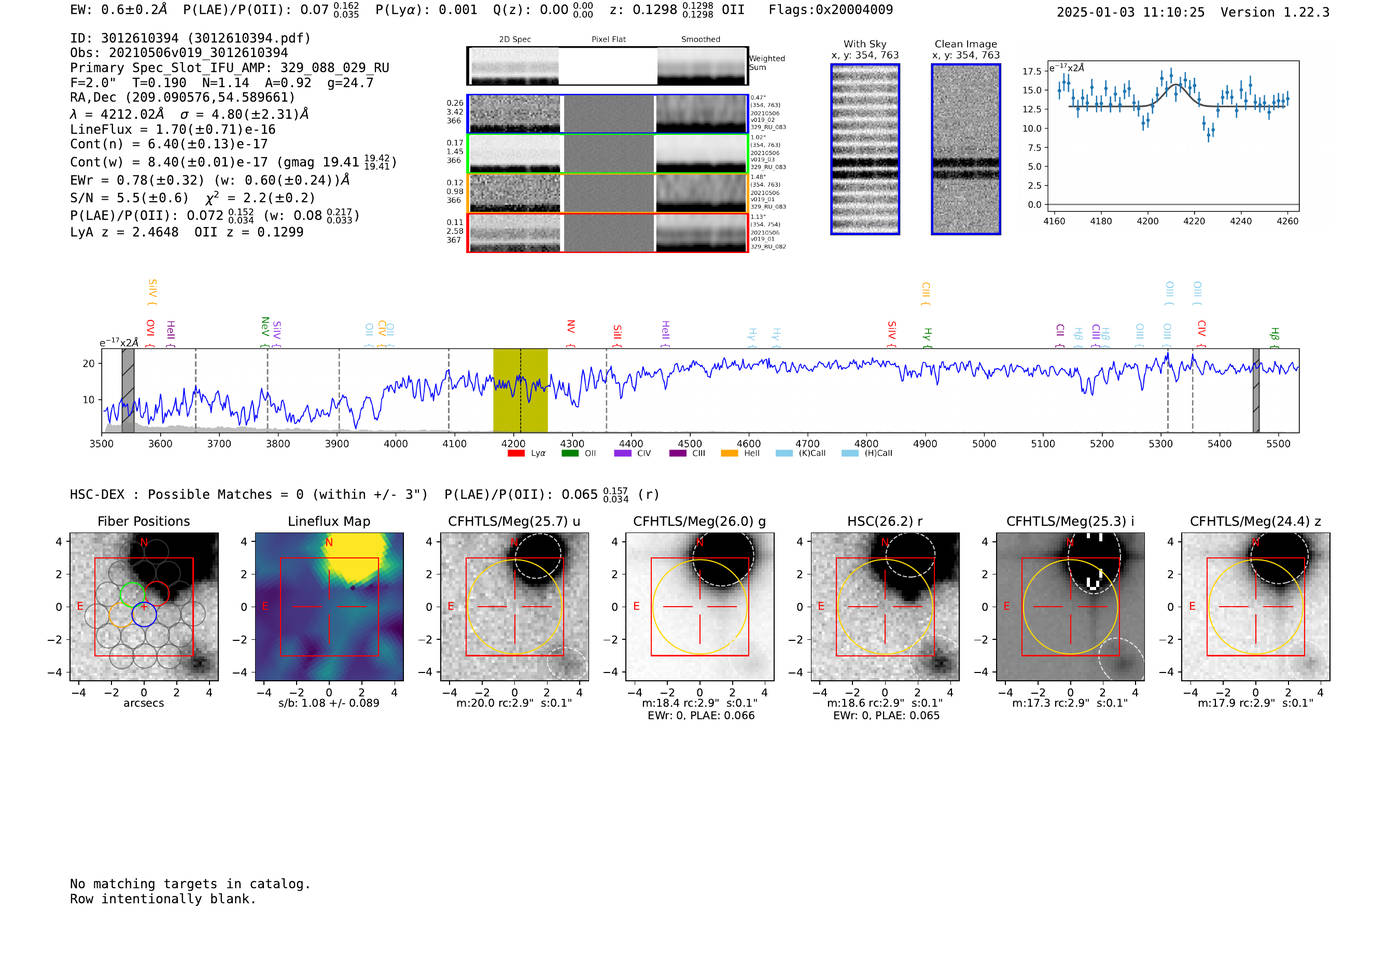Click the CIV legend swatch
The image size is (1400, 953).
(623, 453)
